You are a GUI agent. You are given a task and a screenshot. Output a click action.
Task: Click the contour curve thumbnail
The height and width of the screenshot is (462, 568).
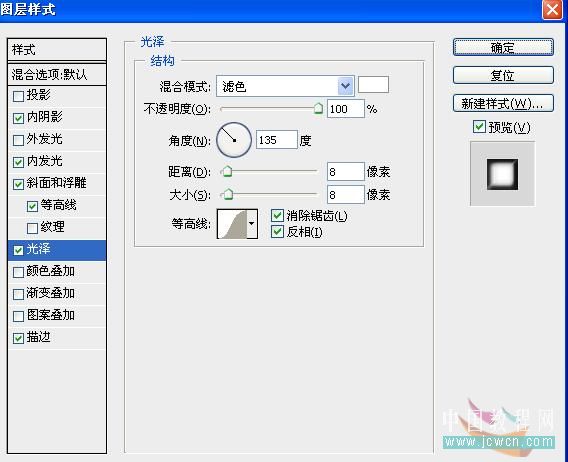point(232,224)
